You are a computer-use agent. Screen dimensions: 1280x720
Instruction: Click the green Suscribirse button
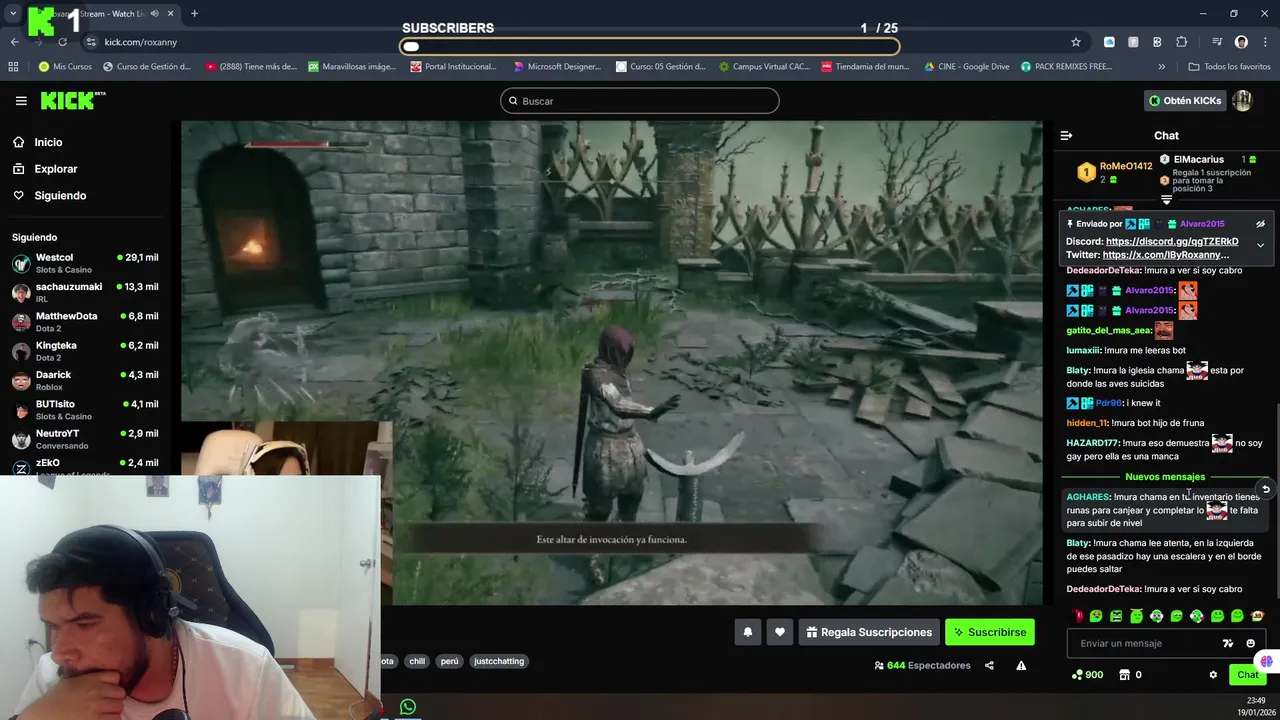990,632
